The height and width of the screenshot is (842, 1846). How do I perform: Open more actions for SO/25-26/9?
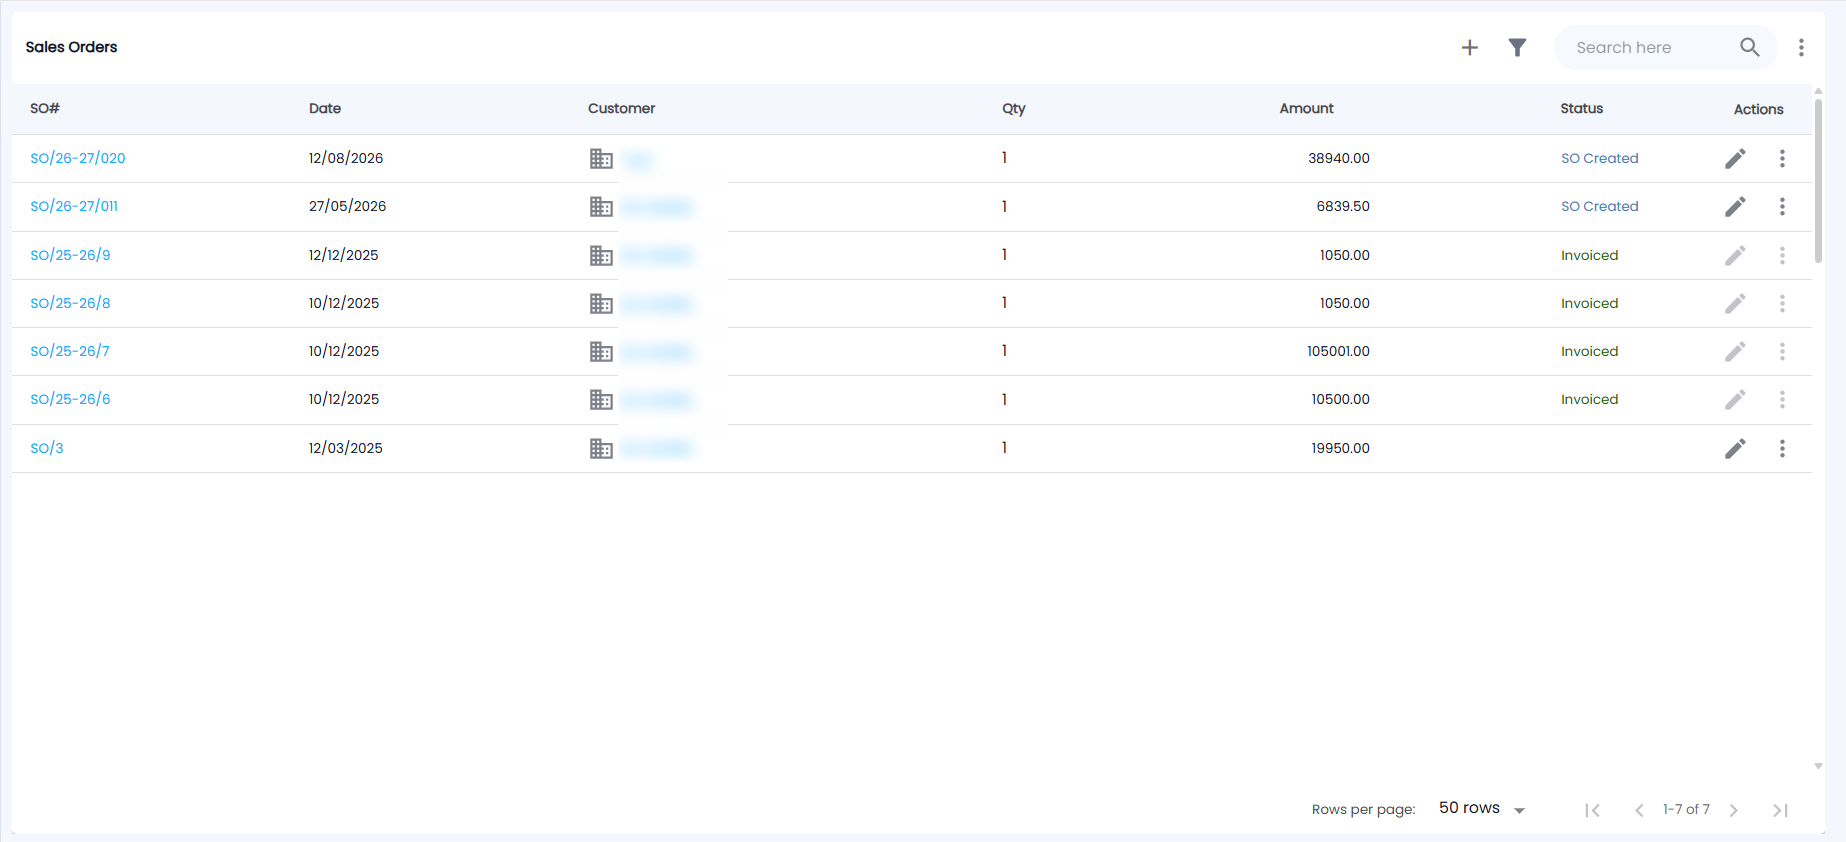(1782, 255)
